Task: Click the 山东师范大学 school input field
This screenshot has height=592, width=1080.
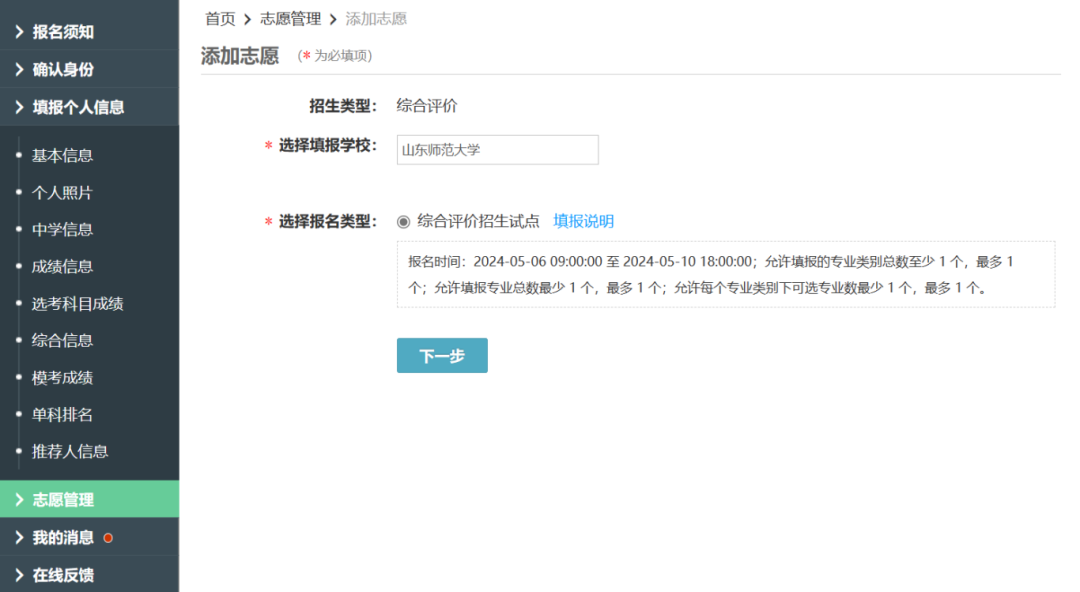Action: [497, 150]
